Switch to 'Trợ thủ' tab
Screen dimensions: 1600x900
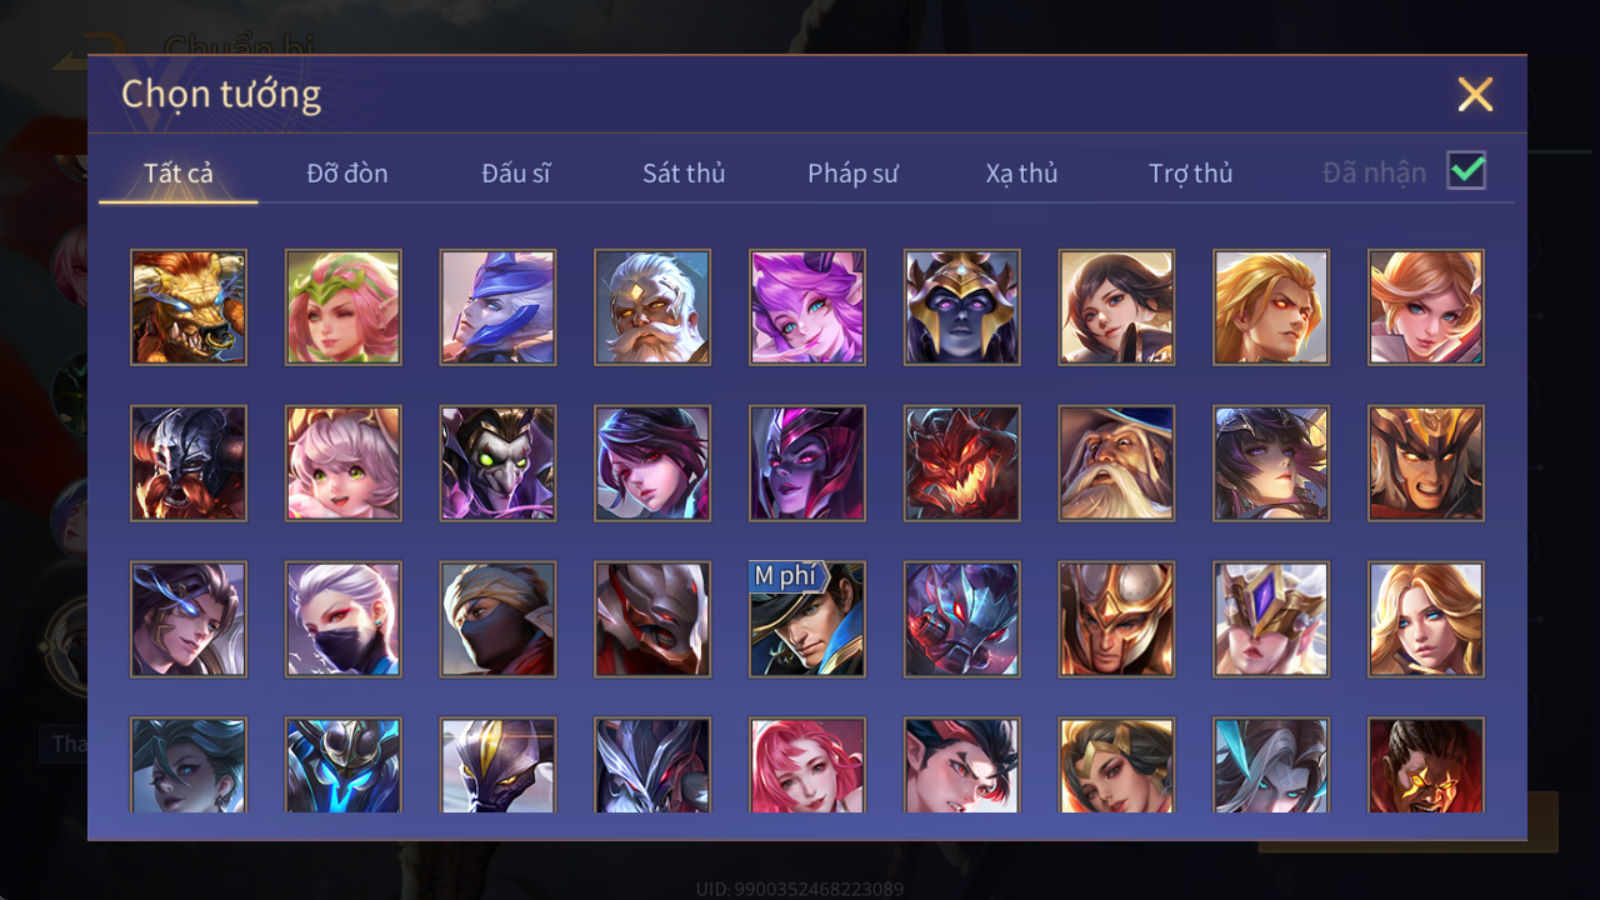point(1190,173)
